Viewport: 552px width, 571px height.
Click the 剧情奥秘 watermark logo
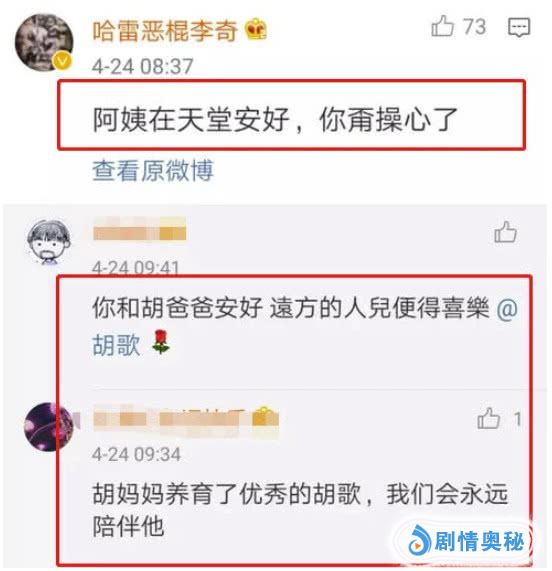[467, 542]
